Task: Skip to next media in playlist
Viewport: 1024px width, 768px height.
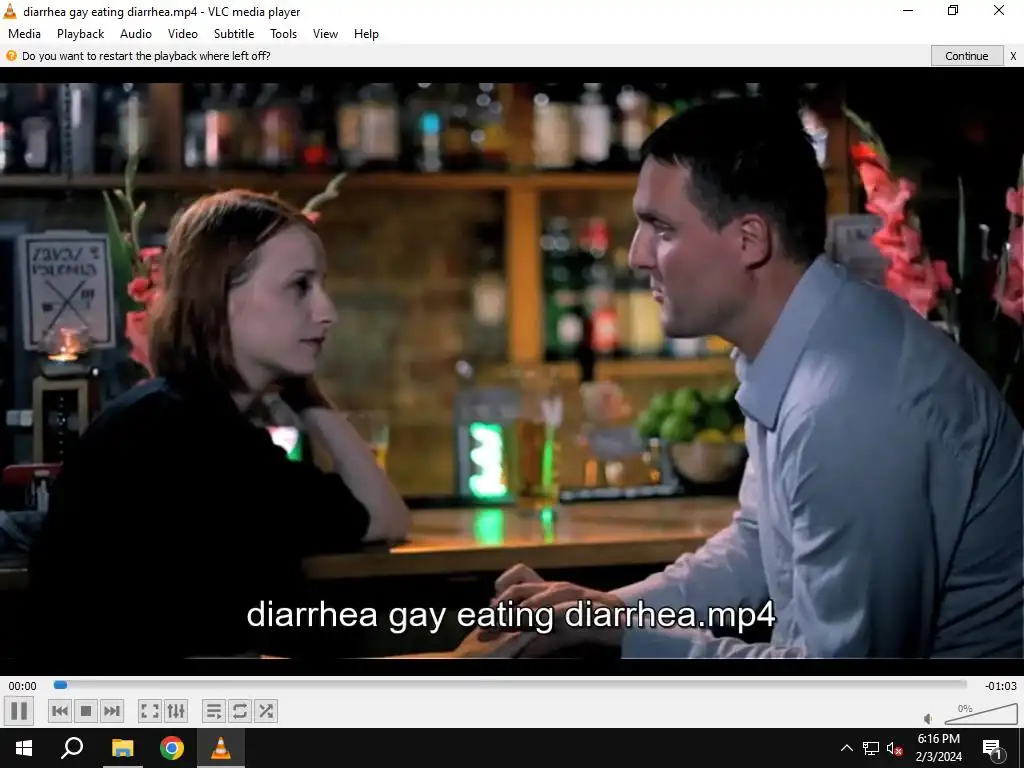Action: 112,711
